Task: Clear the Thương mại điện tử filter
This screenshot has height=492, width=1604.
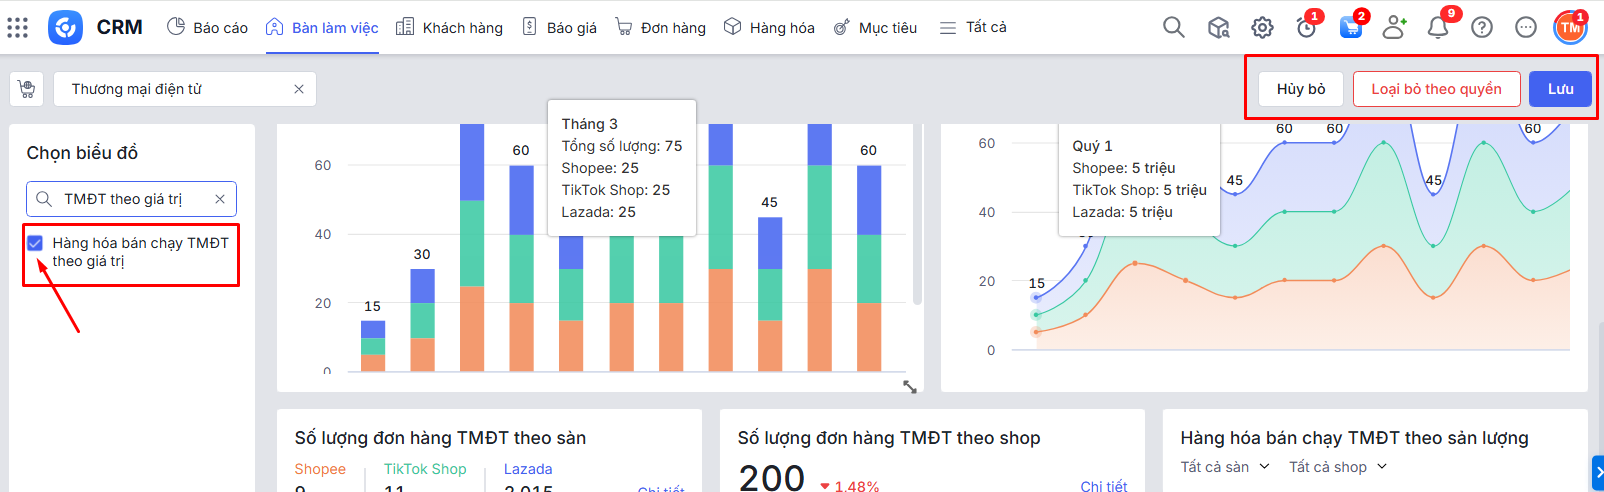Action: 299,89
